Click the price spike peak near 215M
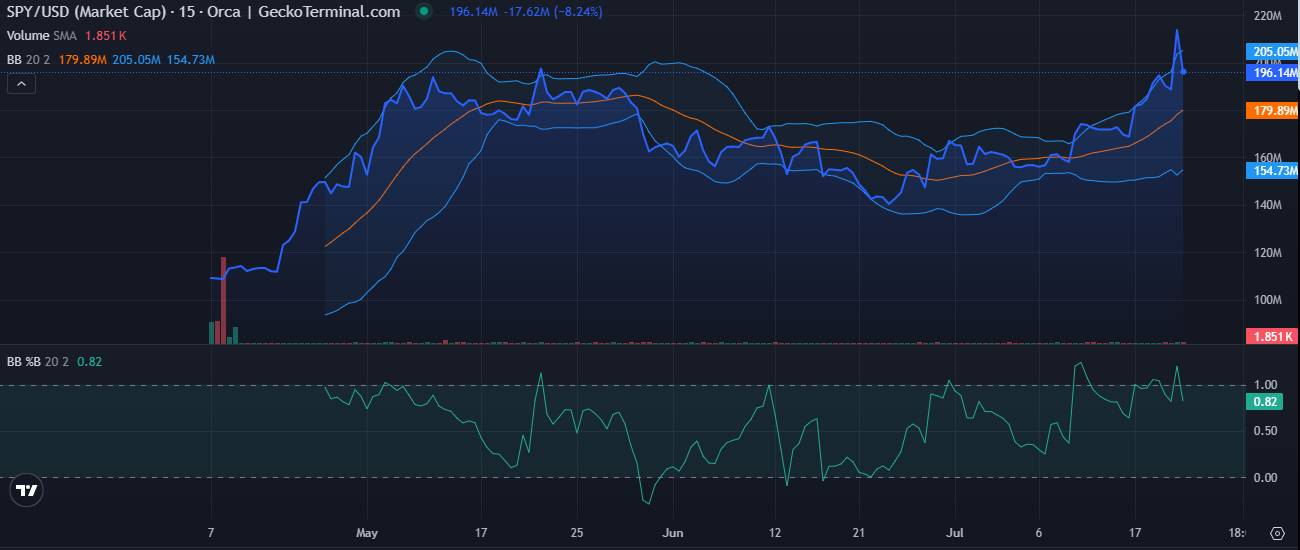 click(1177, 31)
